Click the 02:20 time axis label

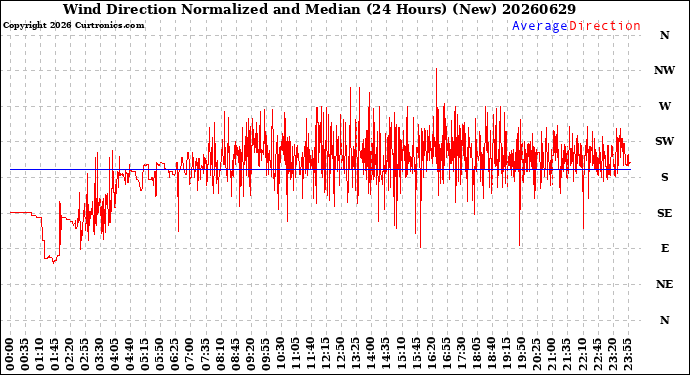coord(70,354)
